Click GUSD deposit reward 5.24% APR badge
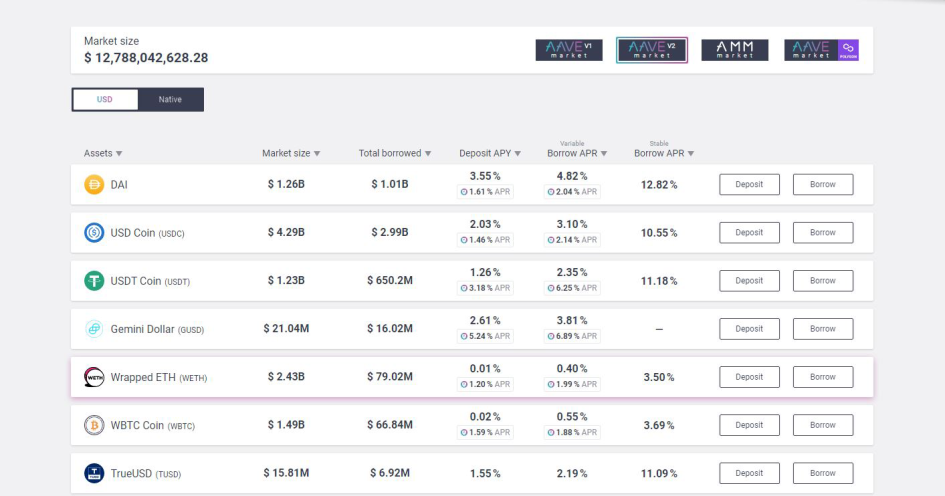Image resolution: width=945 pixels, height=496 pixels. 485,336
